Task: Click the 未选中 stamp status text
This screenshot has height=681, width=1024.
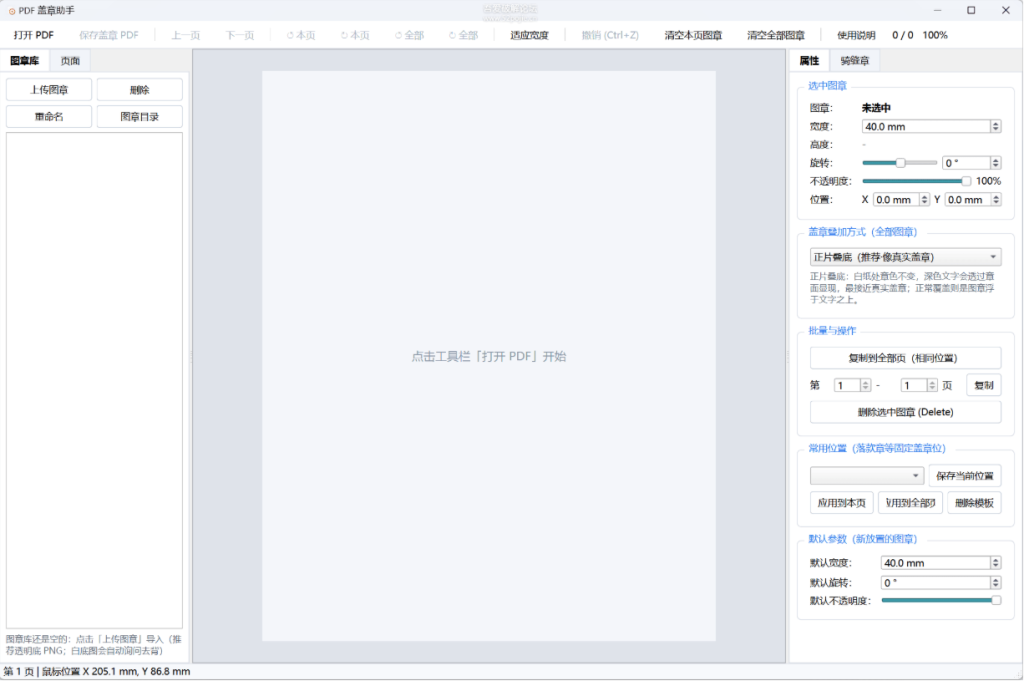Action: coord(876,108)
